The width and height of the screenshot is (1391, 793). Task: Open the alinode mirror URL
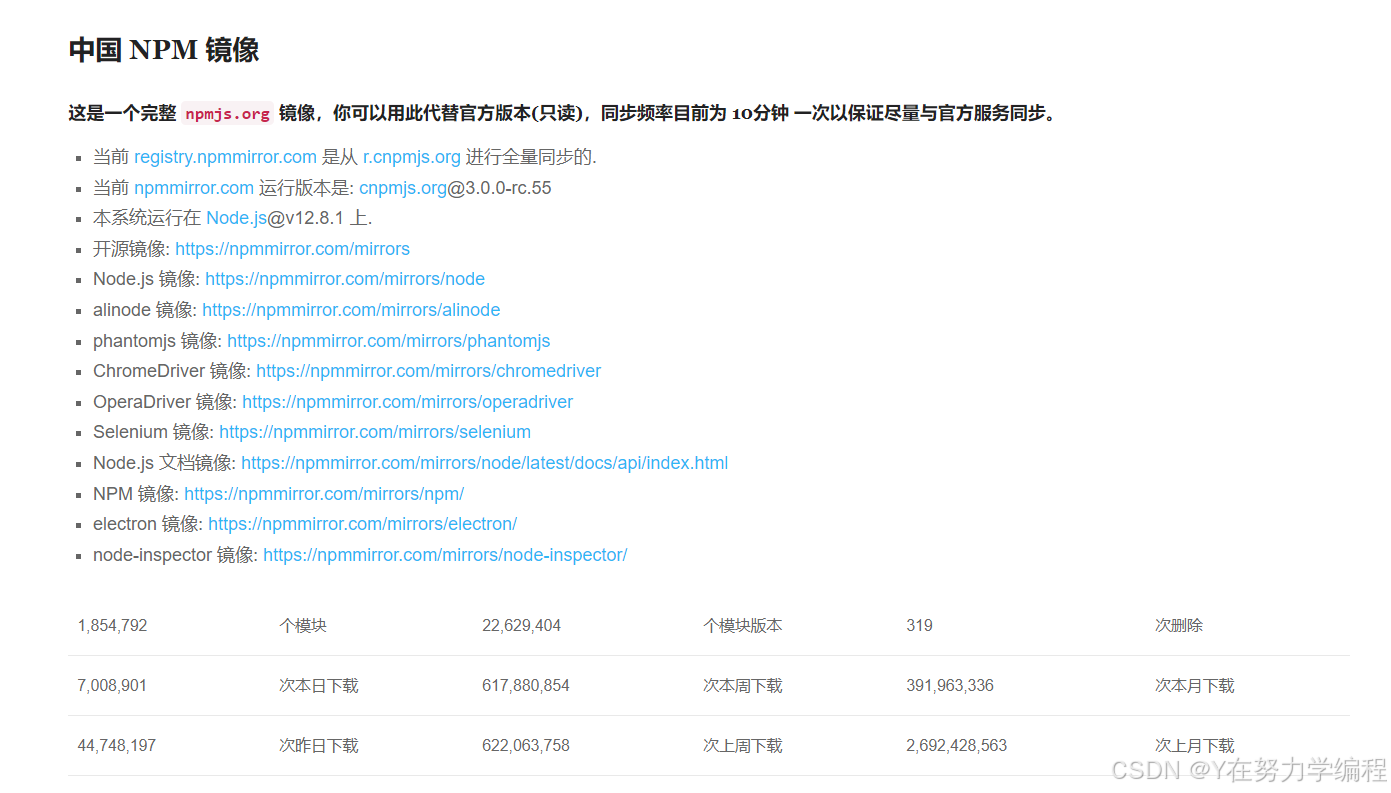[x=351, y=310]
